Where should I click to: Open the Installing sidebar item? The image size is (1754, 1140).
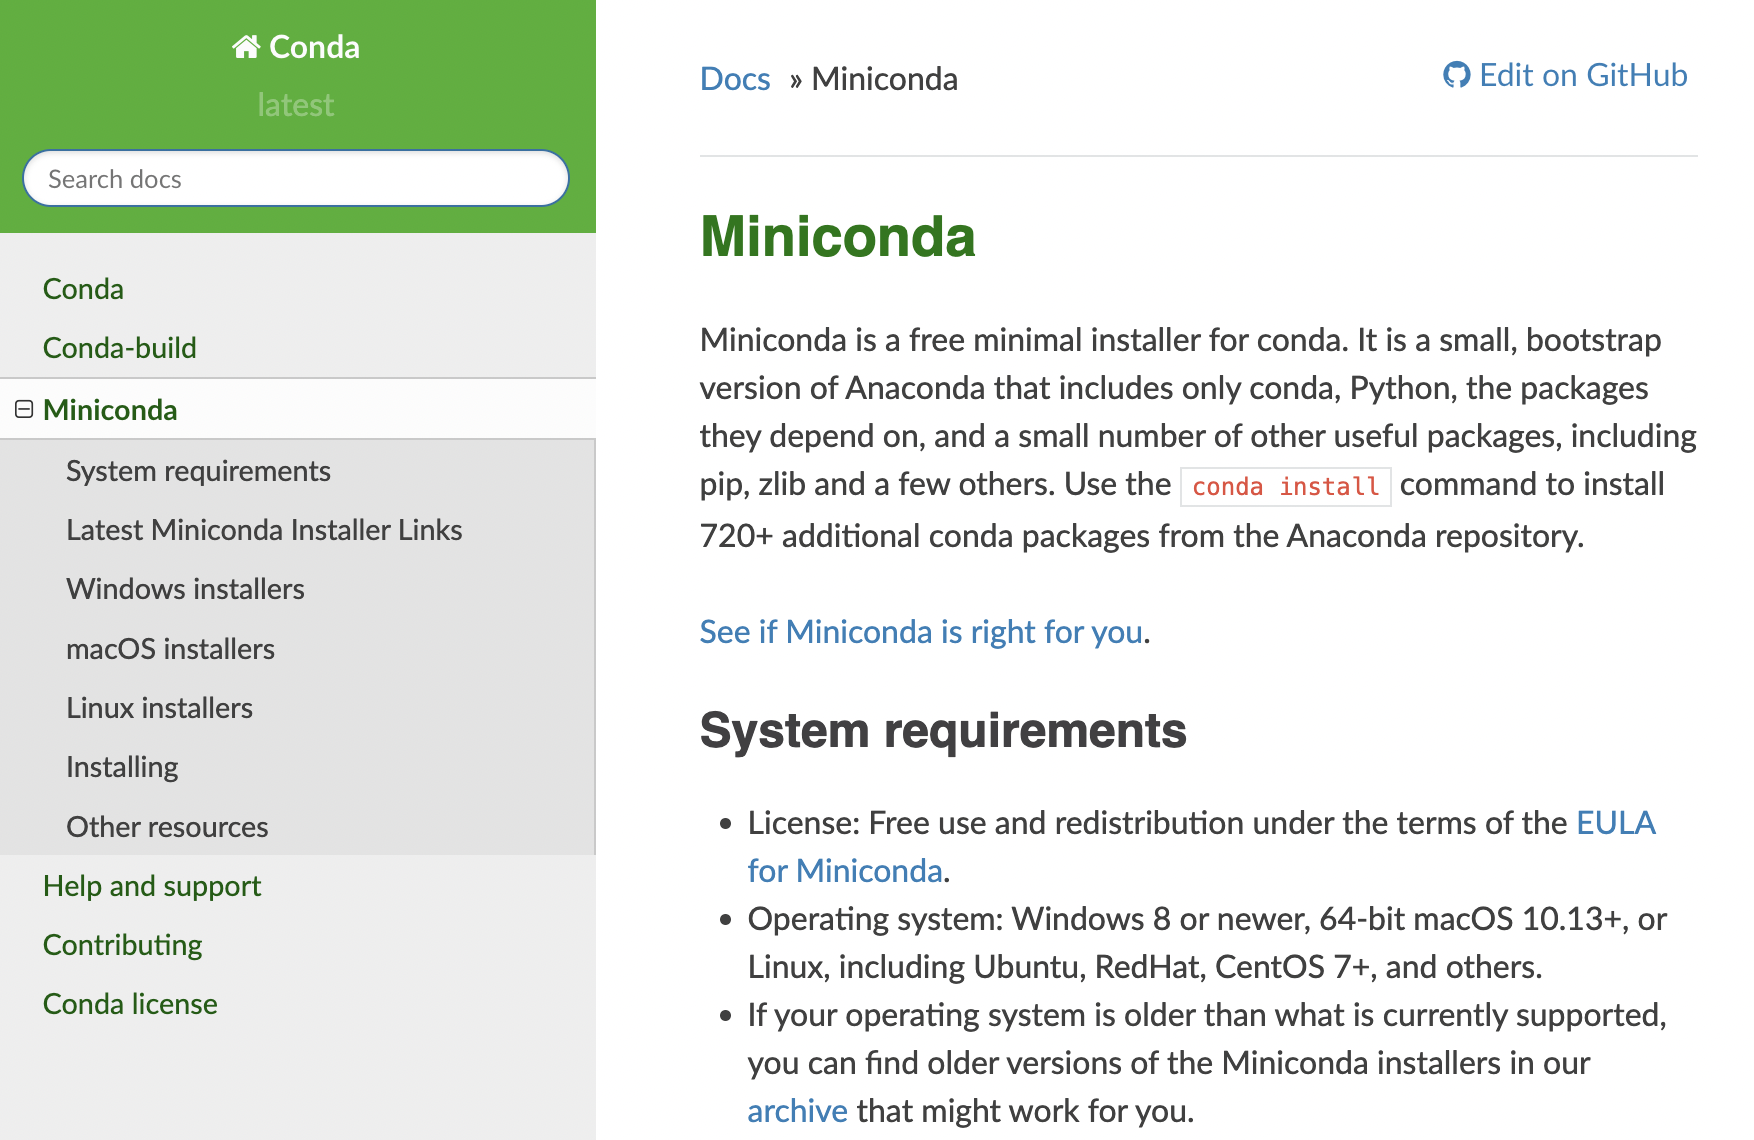(x=122, y=767)
